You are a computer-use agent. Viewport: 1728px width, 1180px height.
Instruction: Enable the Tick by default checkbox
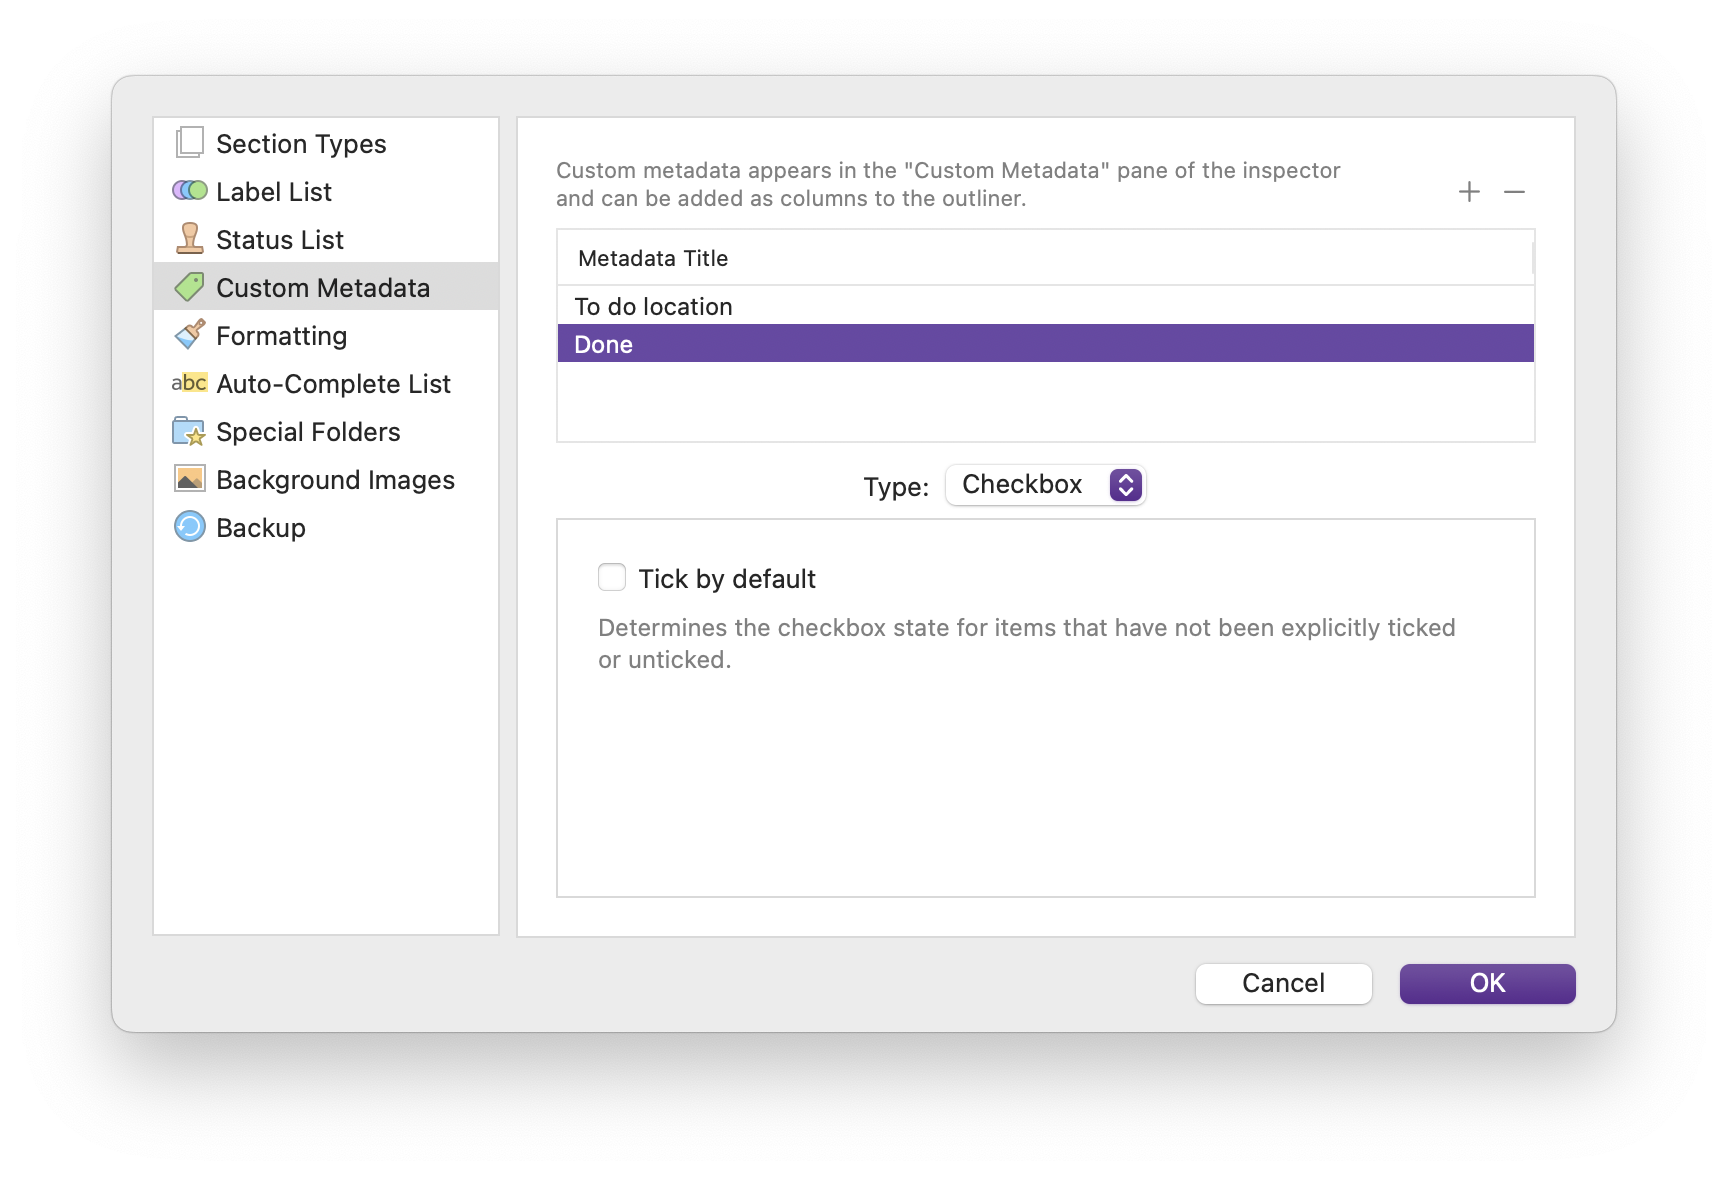point(612,578)
